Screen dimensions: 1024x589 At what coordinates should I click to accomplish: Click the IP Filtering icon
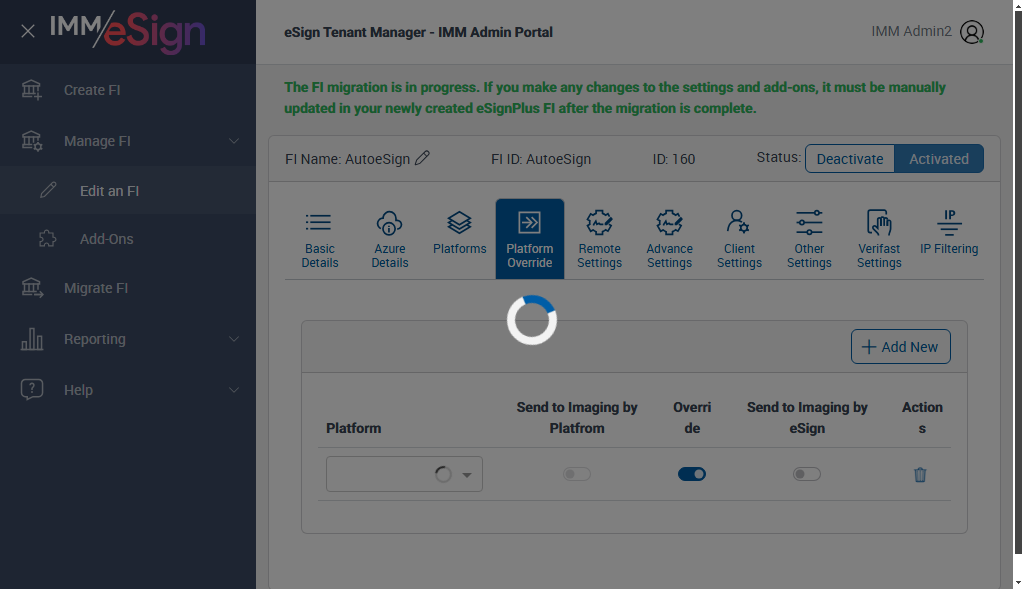tap(949, 223)
